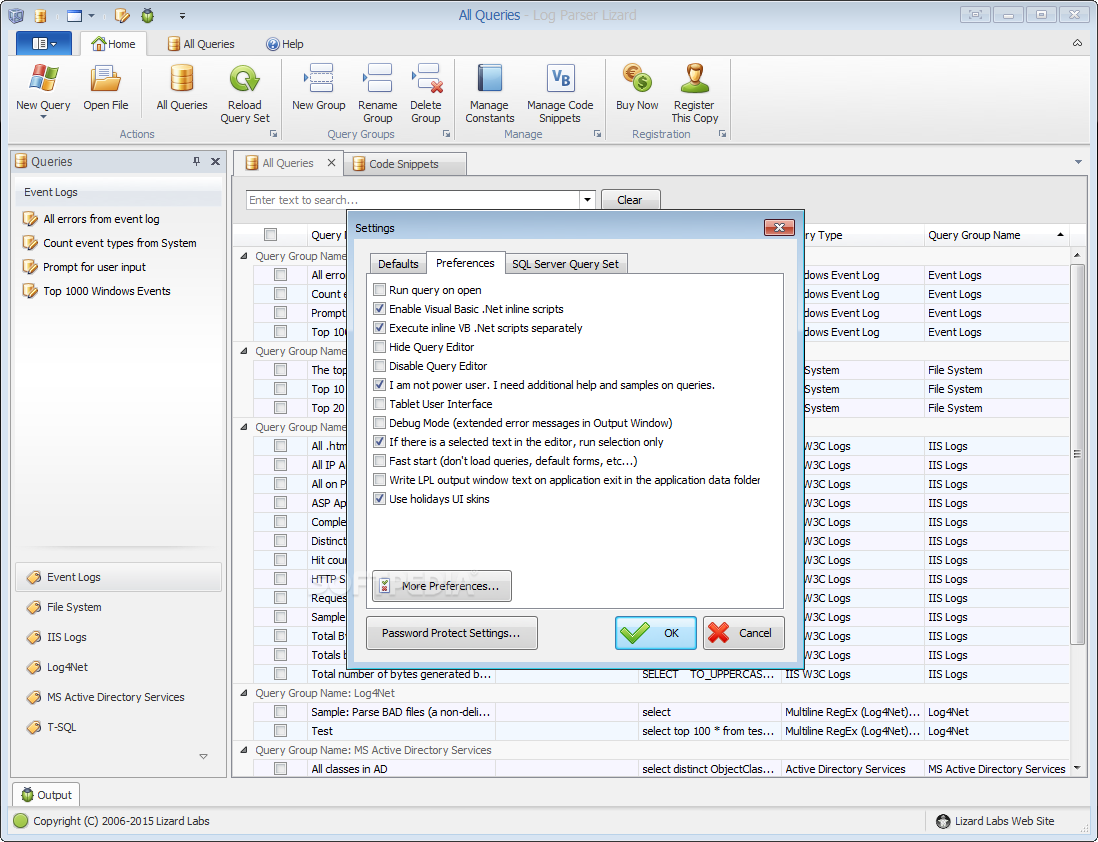The height and width of the screenshot is (842, 1098).
Task: Click the OK button
Action: [x=655, y=633]
